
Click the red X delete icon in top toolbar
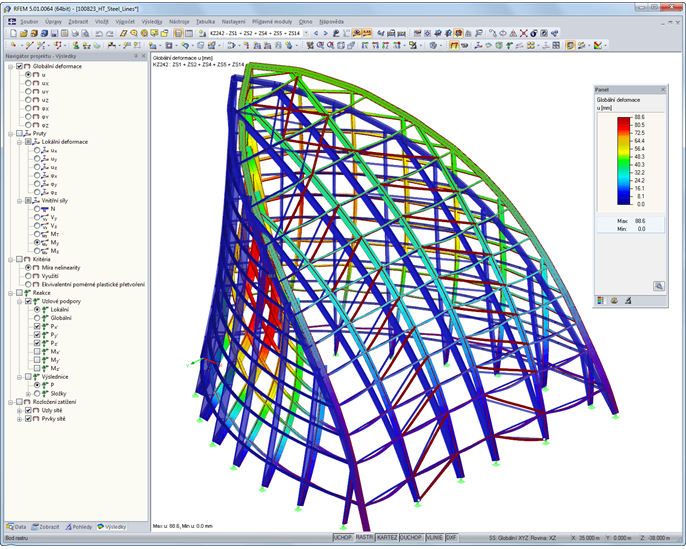pos(523,33)
